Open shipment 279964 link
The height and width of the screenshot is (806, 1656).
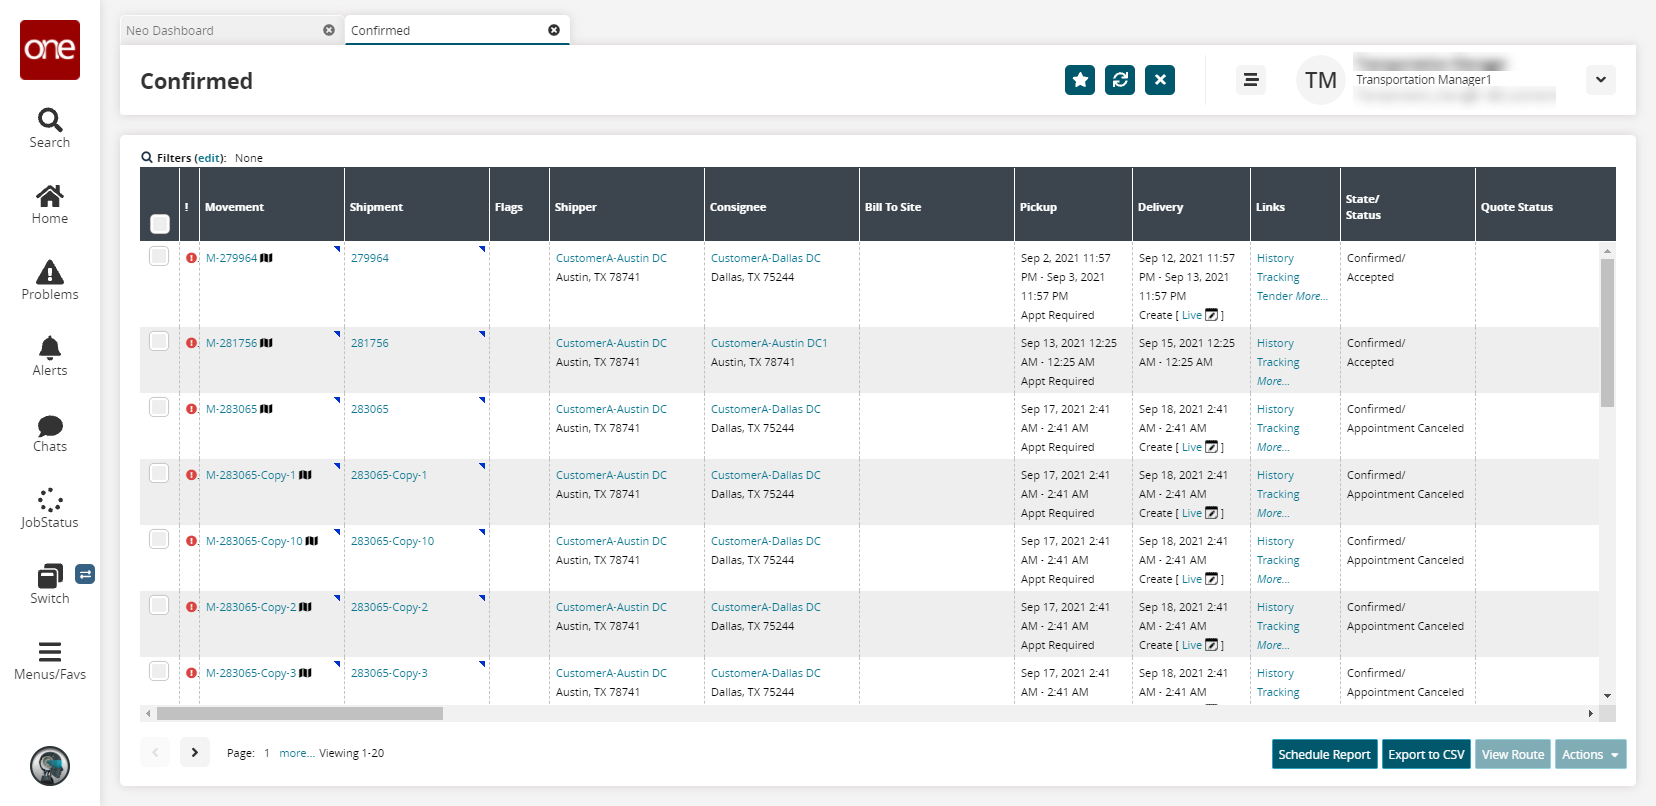coord(370,258)
